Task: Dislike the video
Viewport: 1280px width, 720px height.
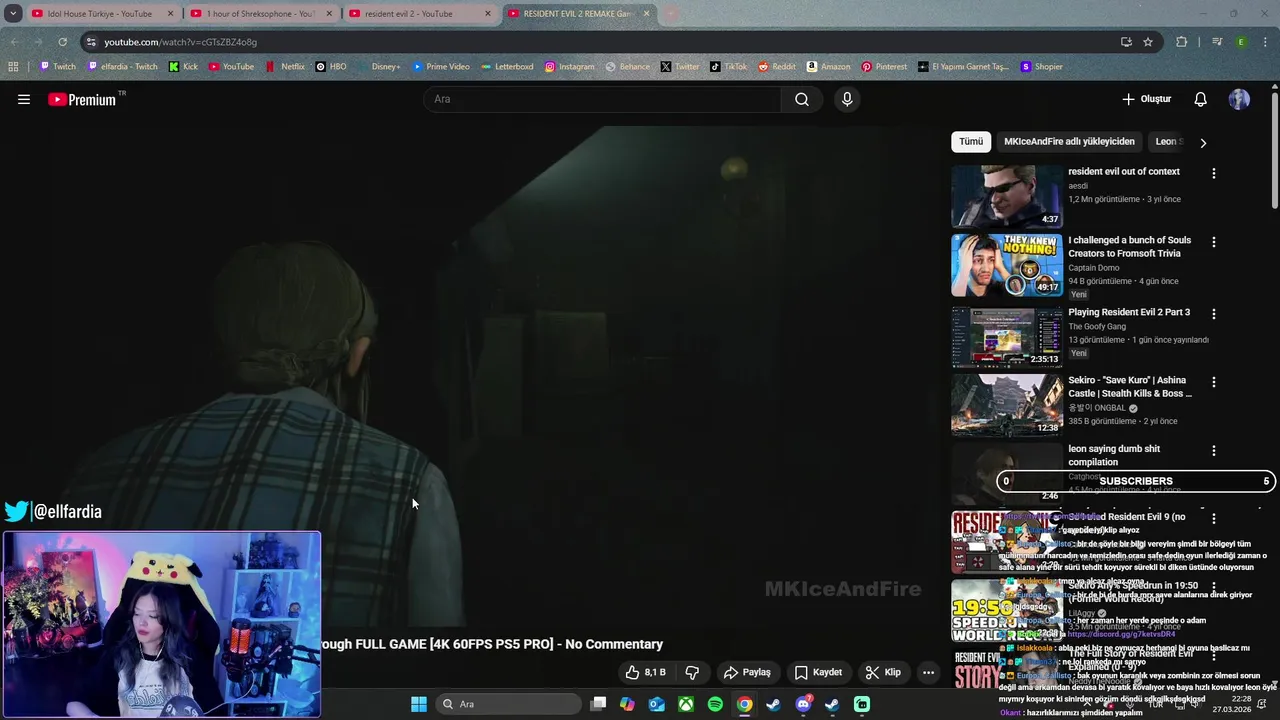Action: (692, 672)
